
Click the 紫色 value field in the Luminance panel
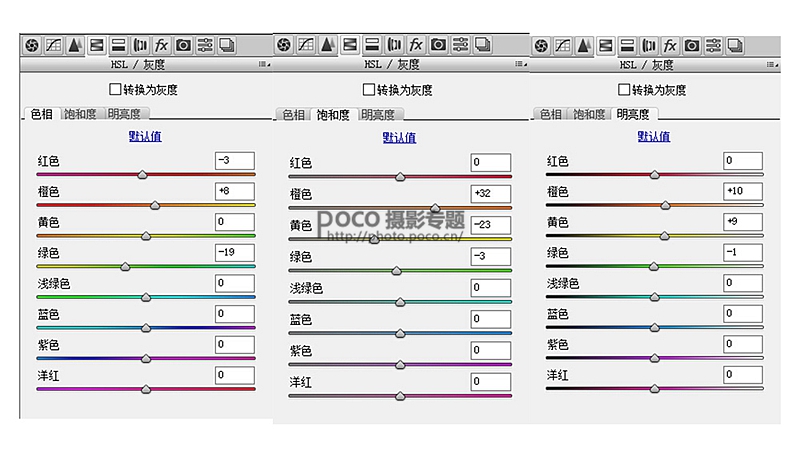743,344
